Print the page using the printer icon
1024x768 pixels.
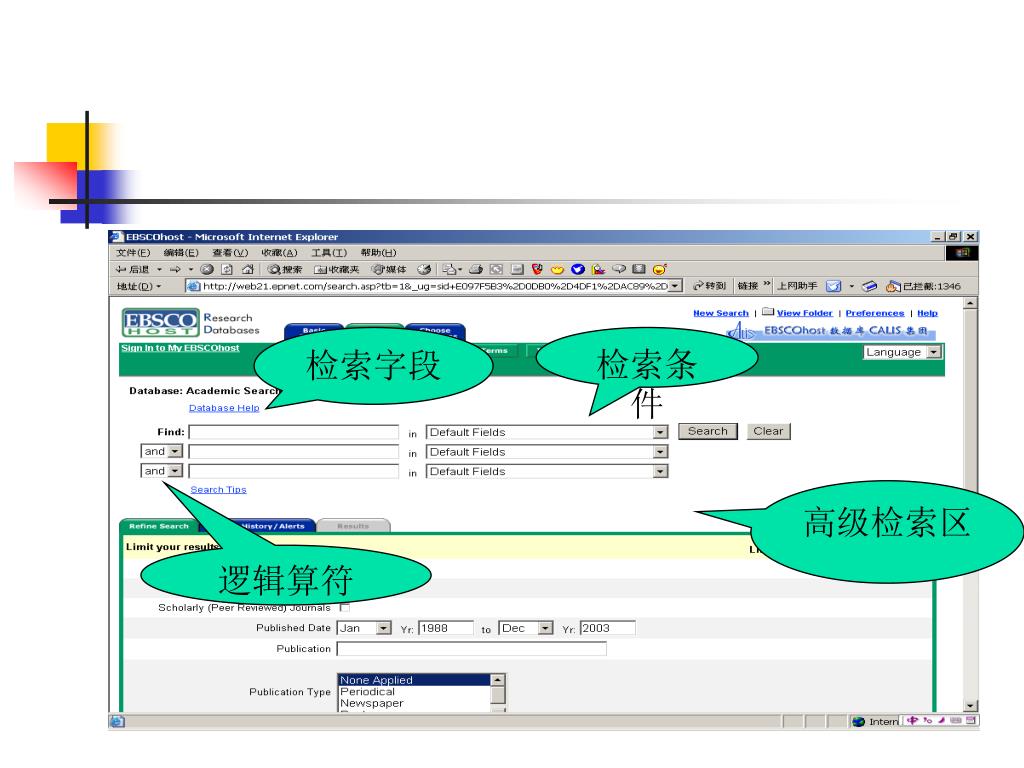click(x=476, y=269)
